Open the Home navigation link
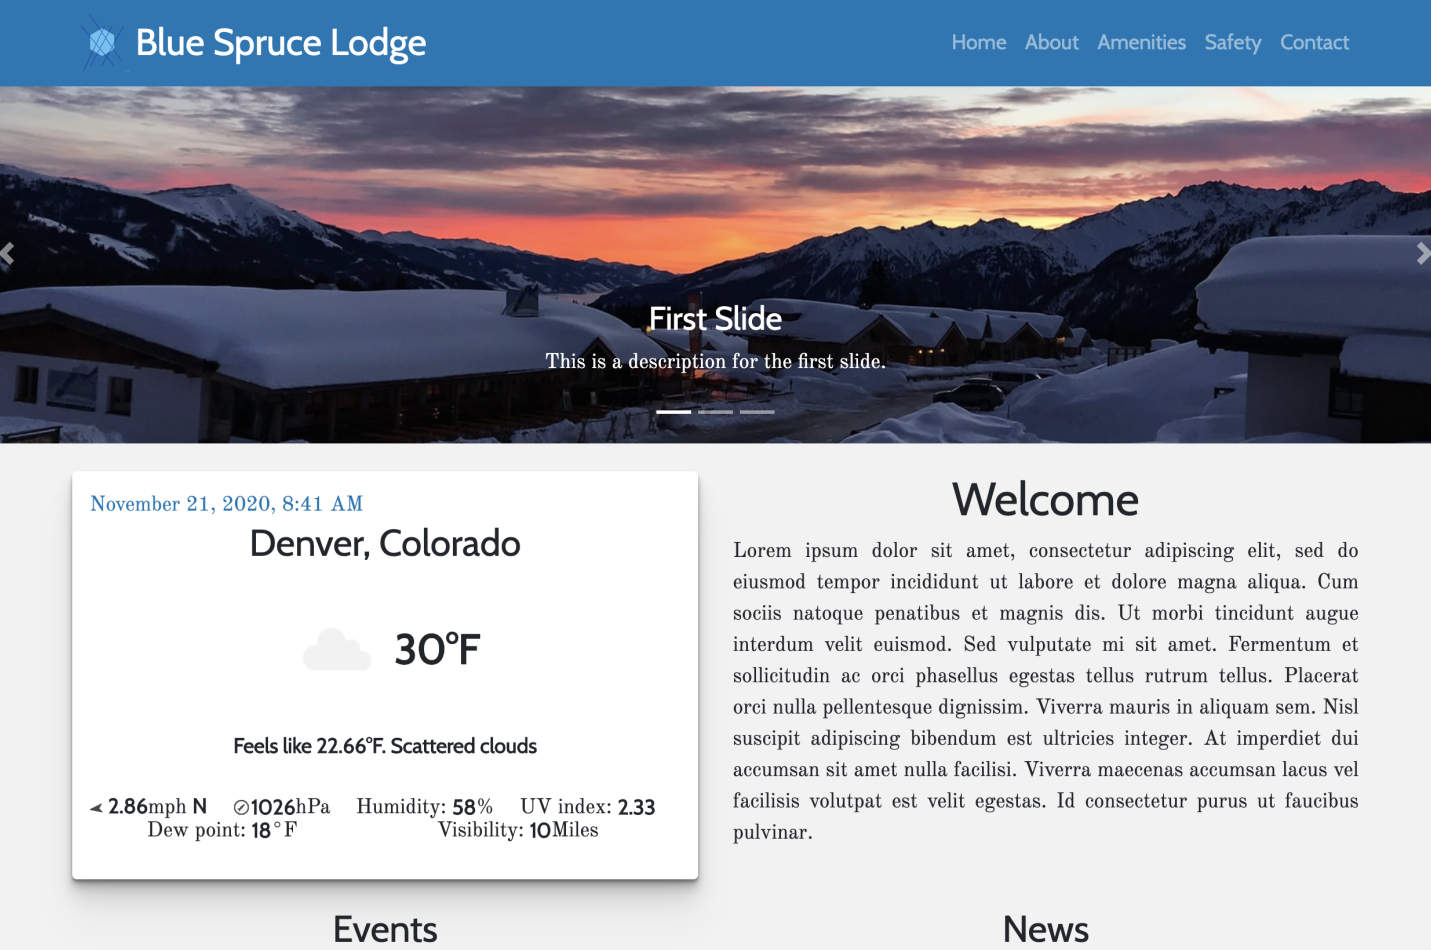Viewport: 1431px width, 950px height. pyautogui.click(x=978, y=43)
